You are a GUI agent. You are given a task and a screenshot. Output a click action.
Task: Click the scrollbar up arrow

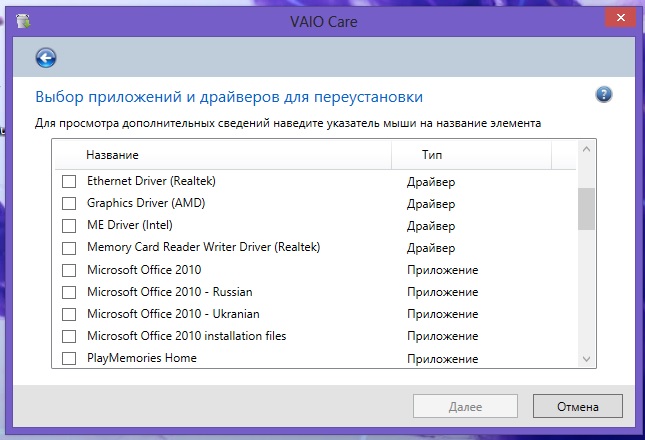[x=587, y=149]
